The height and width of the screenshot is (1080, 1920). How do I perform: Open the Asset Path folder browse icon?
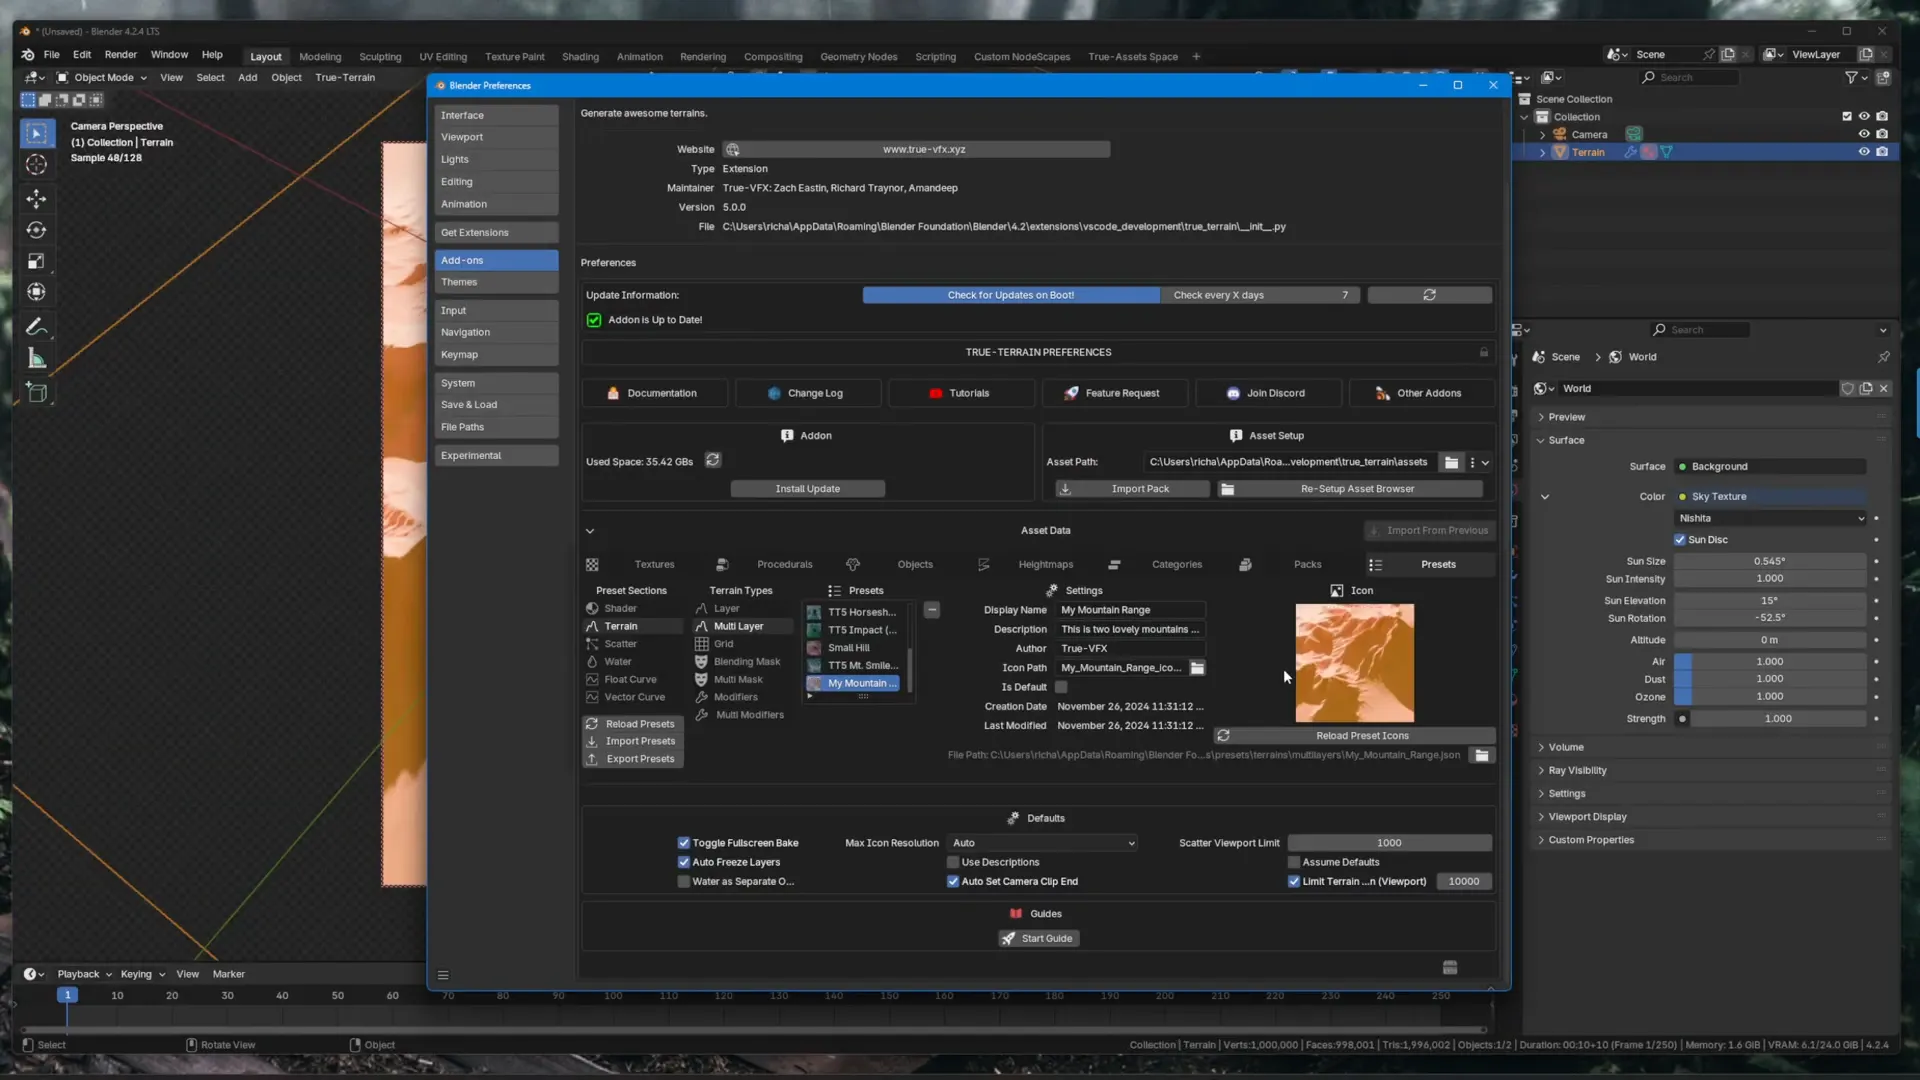(1451, 462)
